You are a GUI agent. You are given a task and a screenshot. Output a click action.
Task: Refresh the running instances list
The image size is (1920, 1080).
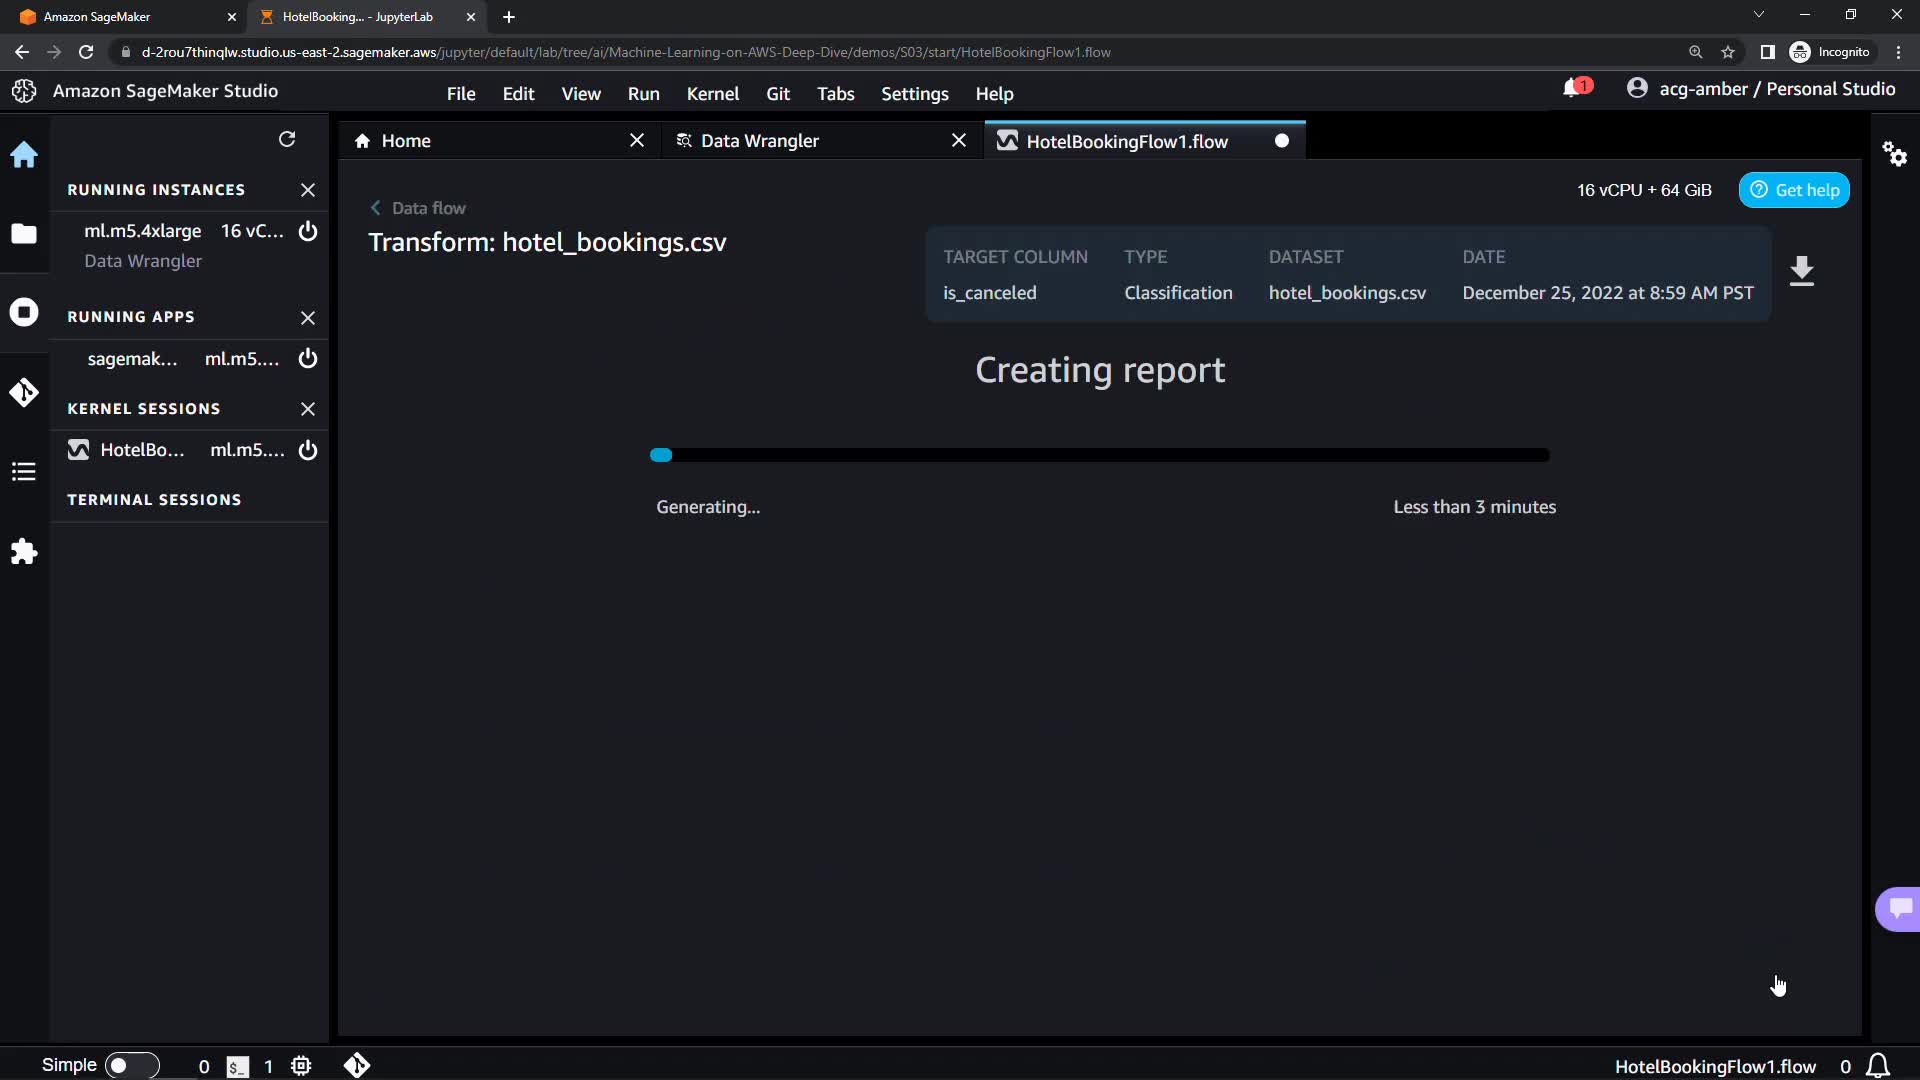pyautogui.click(x=287, y=139)
